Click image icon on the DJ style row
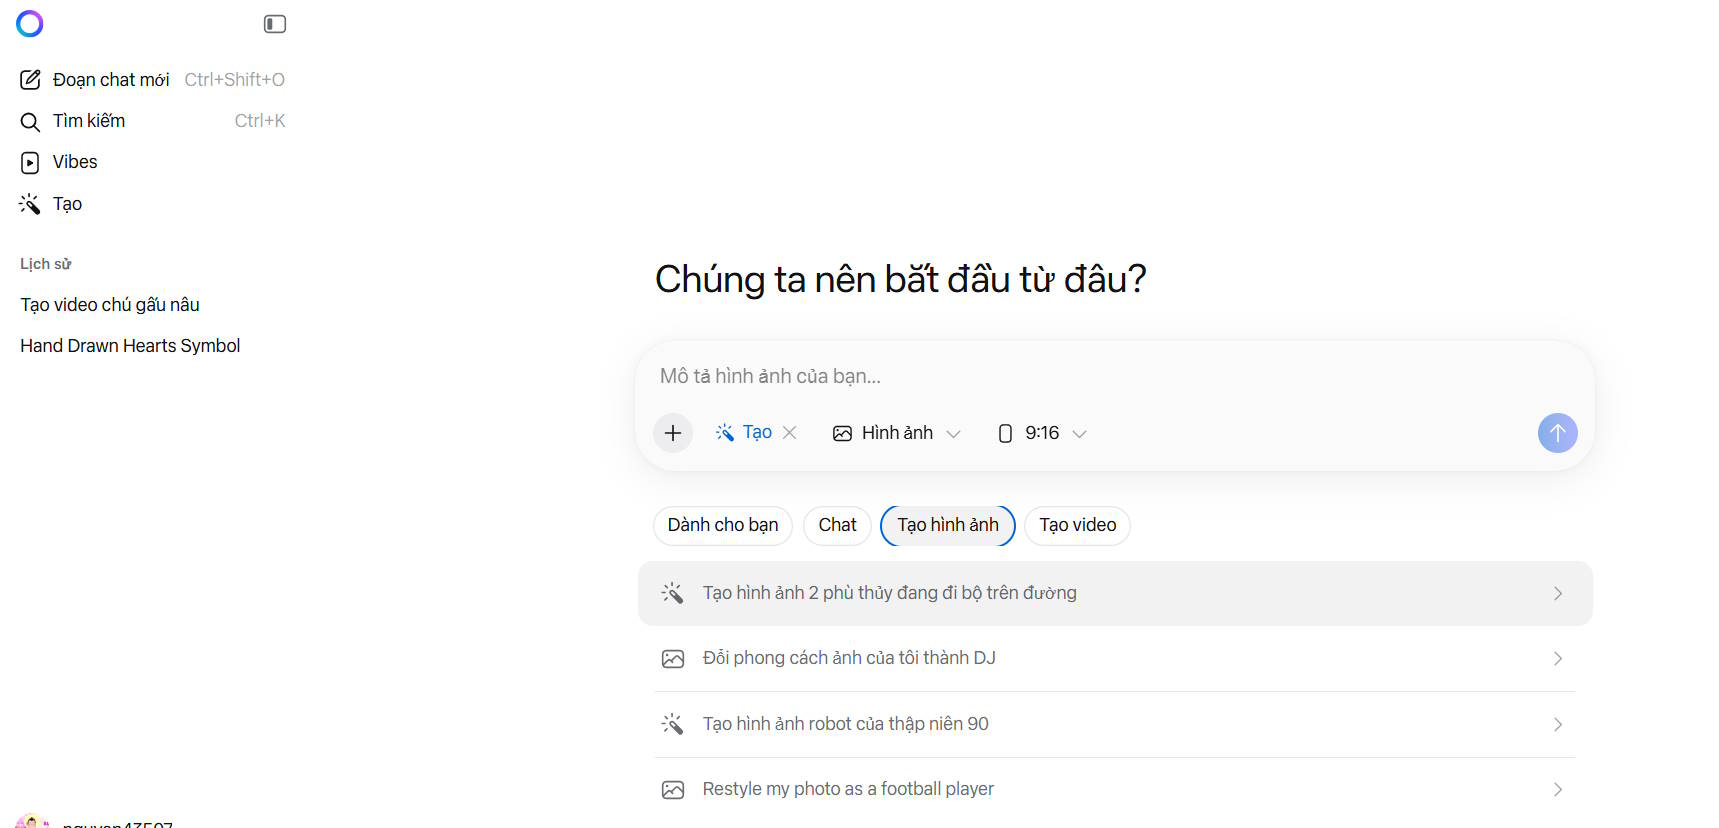The height and width of the screenshot is (828, 1719). [x=673, y=659]
